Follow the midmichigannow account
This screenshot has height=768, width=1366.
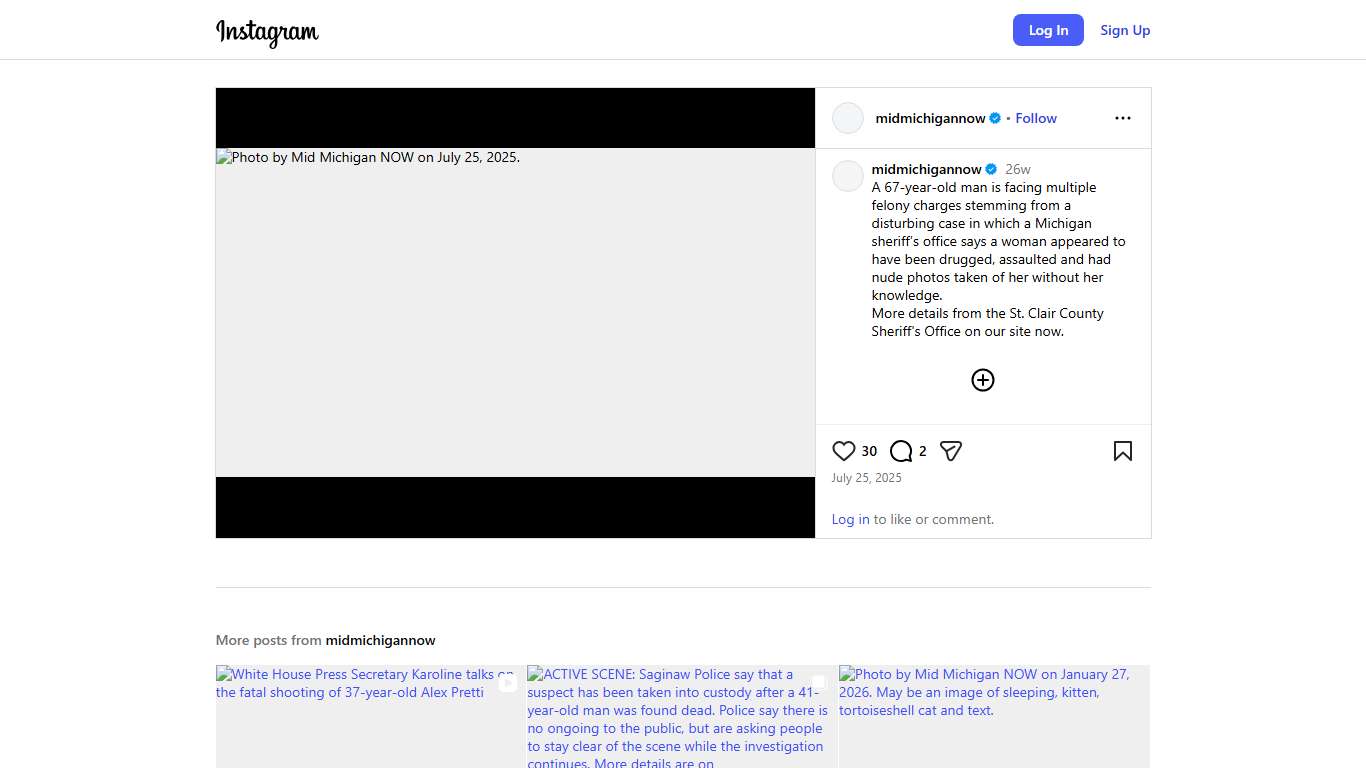tap(1036, 118)
